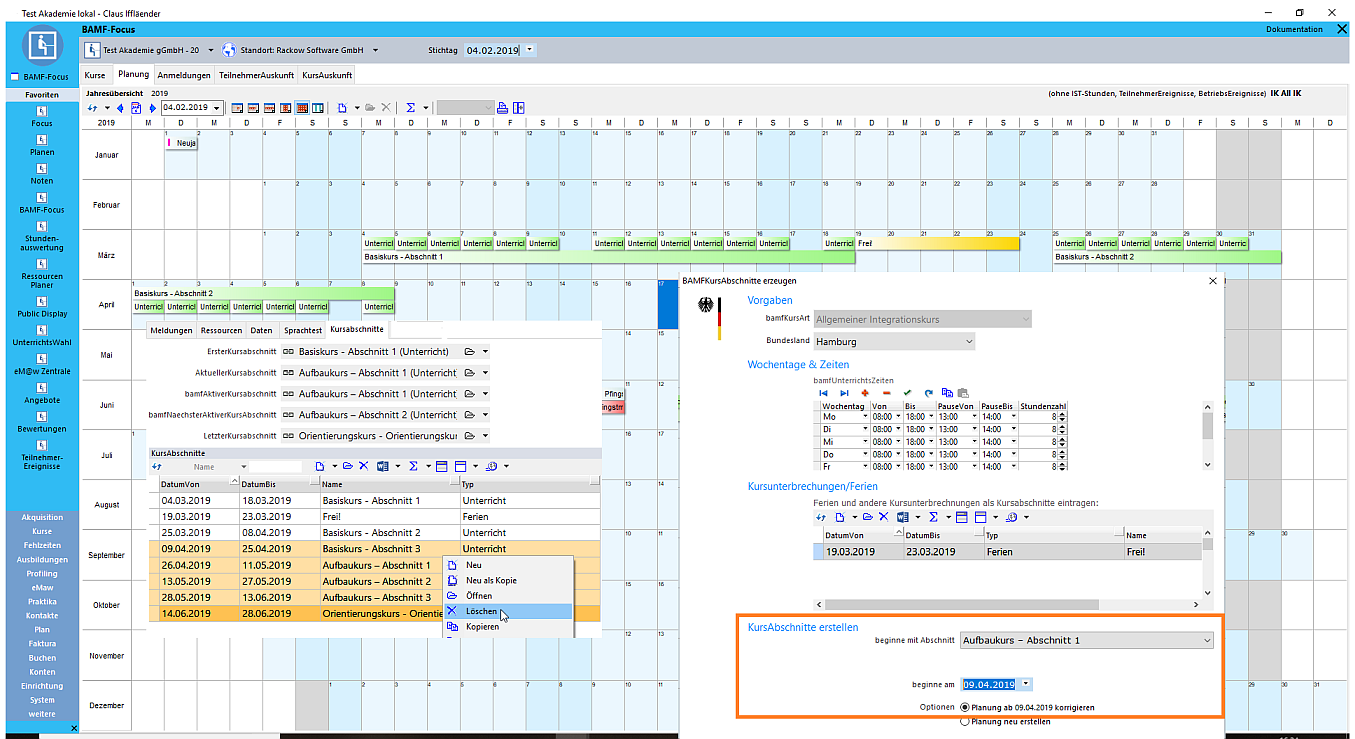Click the blue X delete icon in KursAbschnitte toolbar

(x=363, y=466)
